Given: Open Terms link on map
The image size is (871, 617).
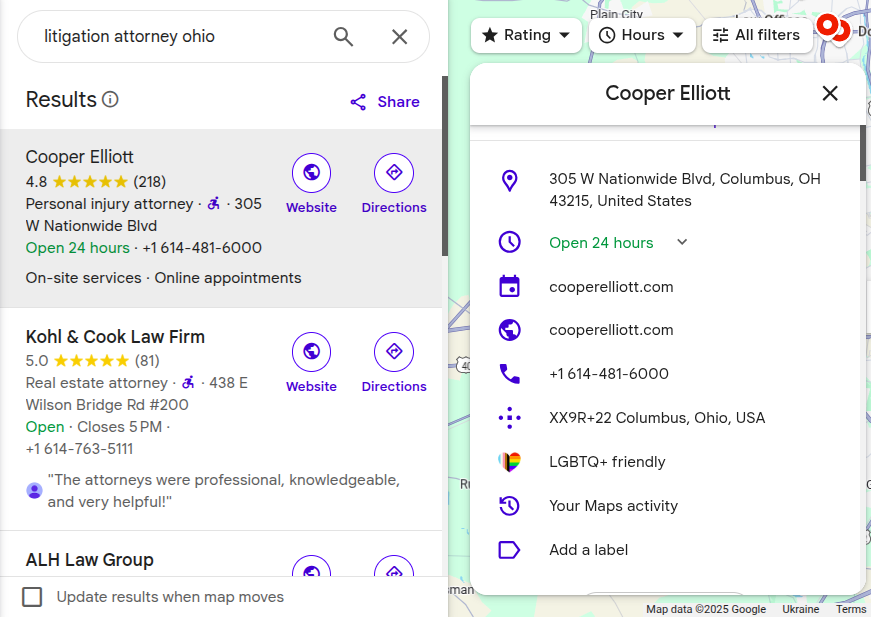Looking at the screenshot, I should tap(850, 609).
